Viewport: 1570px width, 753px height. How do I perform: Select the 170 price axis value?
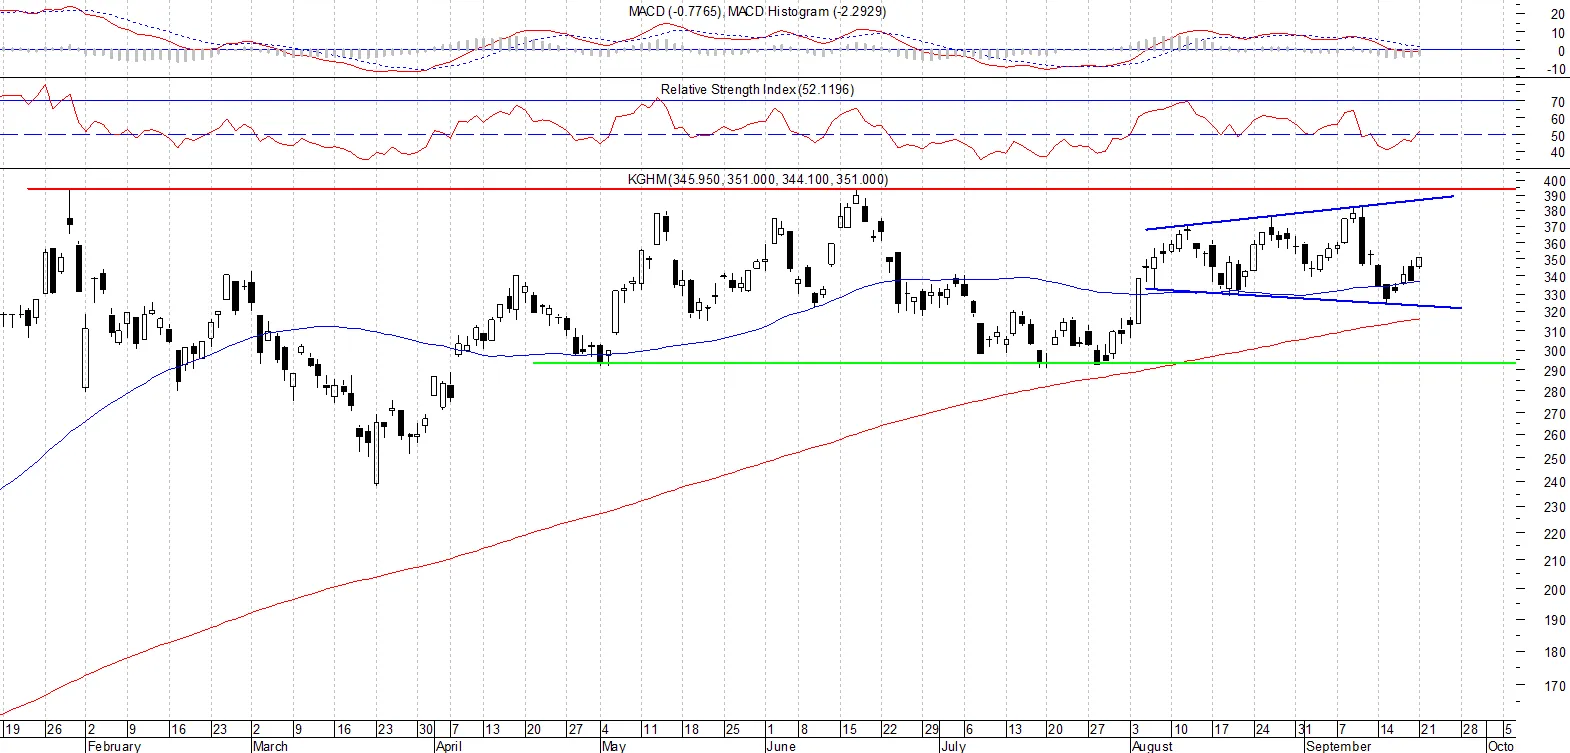[1555, 686]
